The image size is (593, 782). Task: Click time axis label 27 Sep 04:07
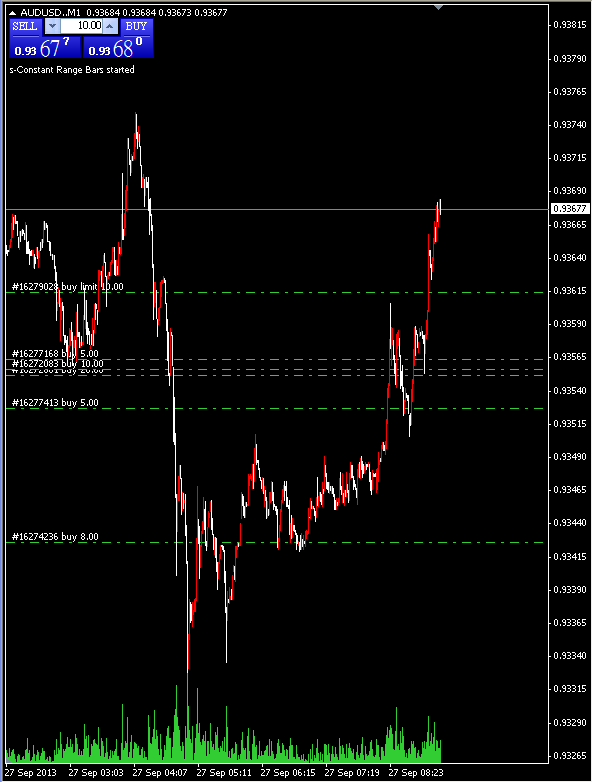[160, 773]
